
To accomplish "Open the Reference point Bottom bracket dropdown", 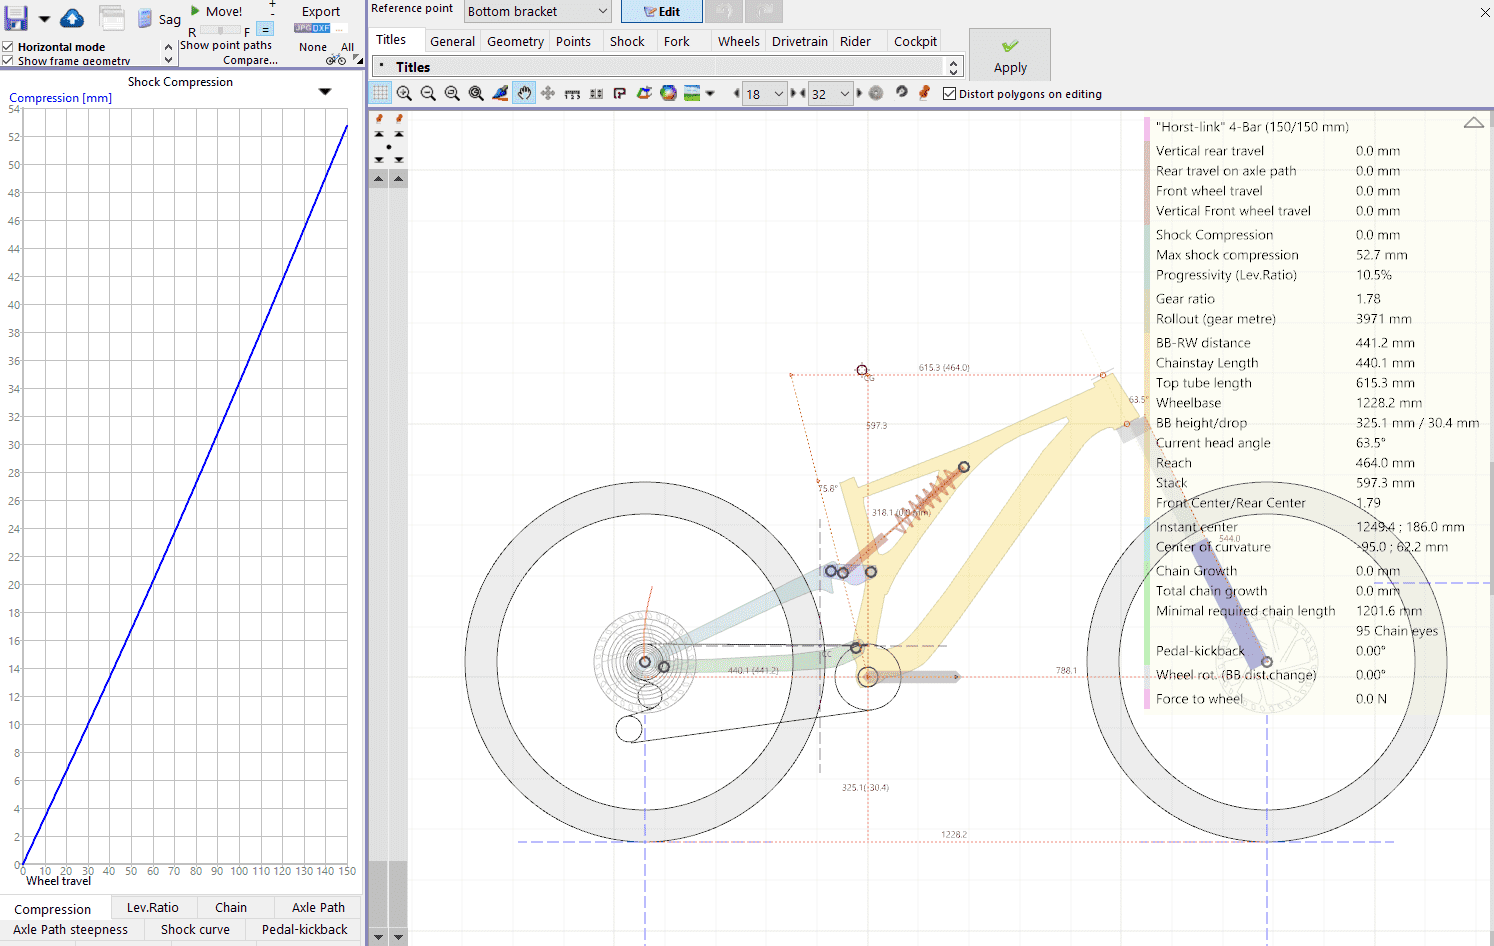I will pos(538,12).
